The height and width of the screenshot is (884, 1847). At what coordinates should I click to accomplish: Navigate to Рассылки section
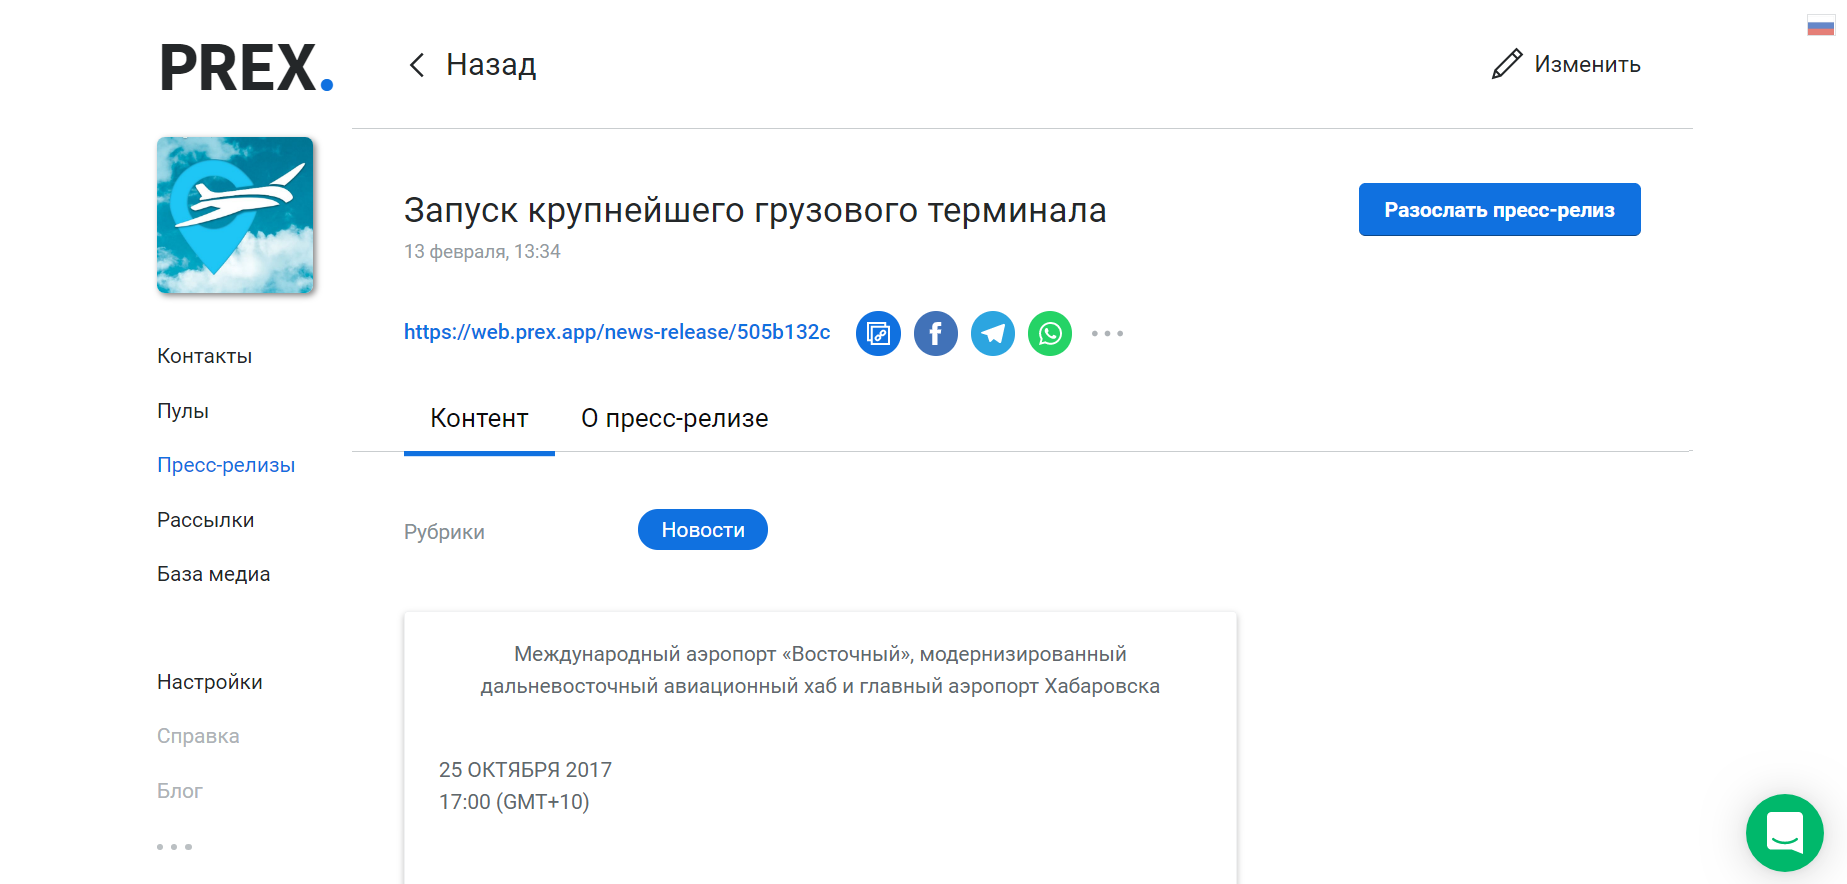click(205, 520)
